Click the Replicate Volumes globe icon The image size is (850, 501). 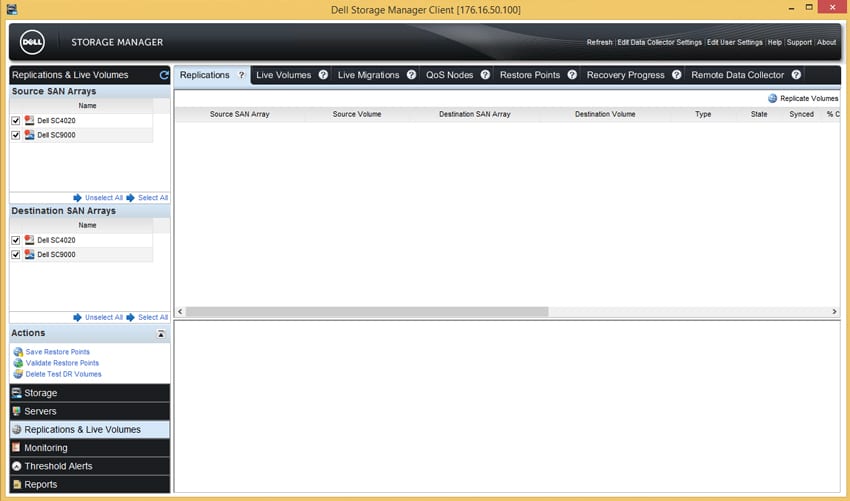coord(772,98)
